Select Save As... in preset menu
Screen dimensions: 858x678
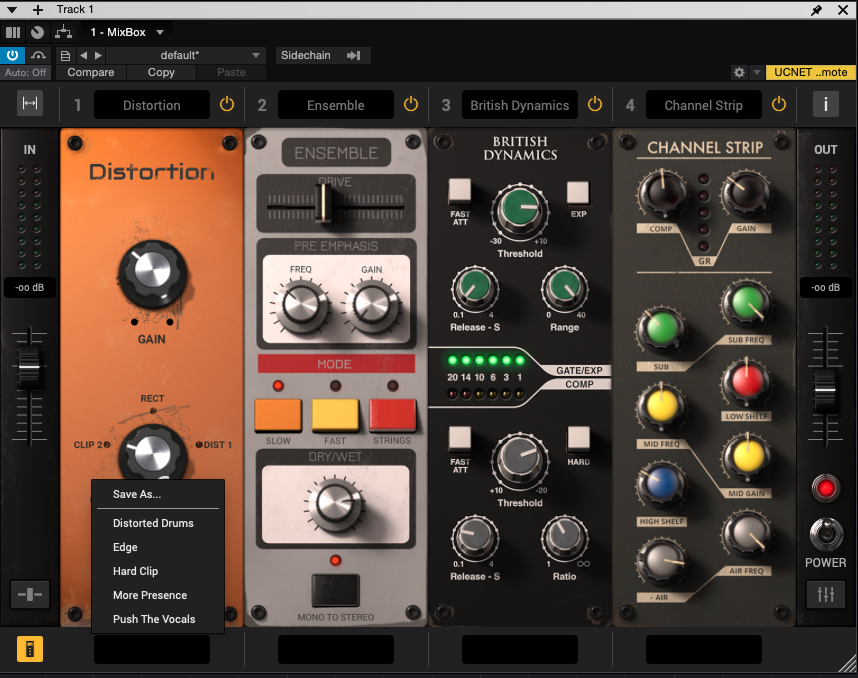pos(158,494)
